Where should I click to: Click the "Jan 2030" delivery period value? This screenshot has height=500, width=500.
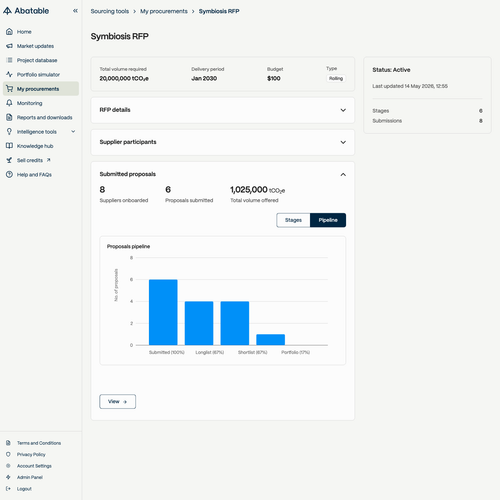(x=204, y=78)
